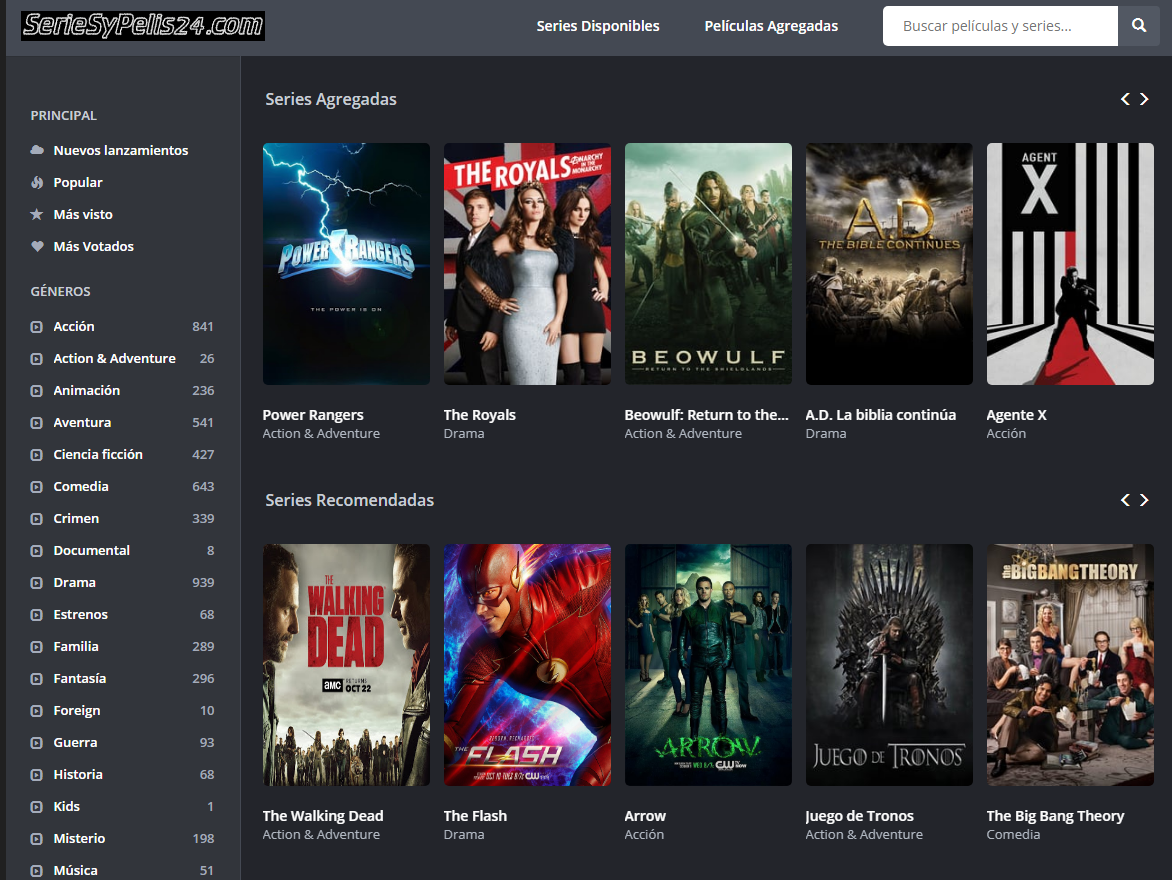Click the arrow icon next to Foreign
The width and height of the screenshot is (1172, 880).
click(37, 711)
